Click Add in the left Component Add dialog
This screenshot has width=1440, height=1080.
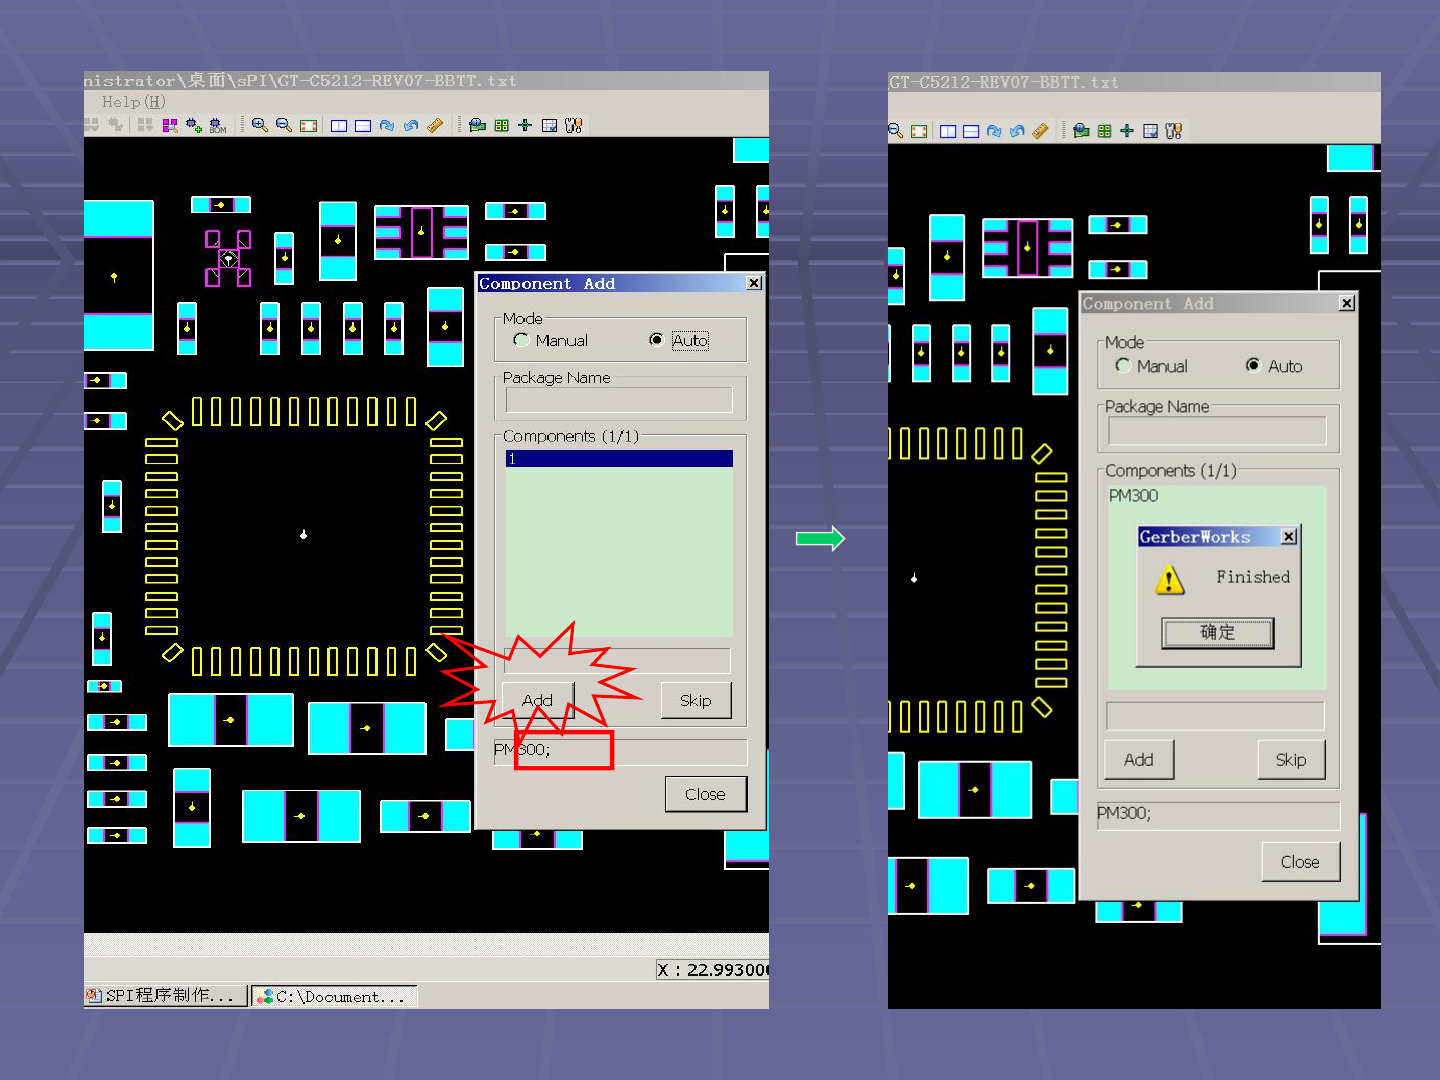pyautogui.click(x=538, y=700)
